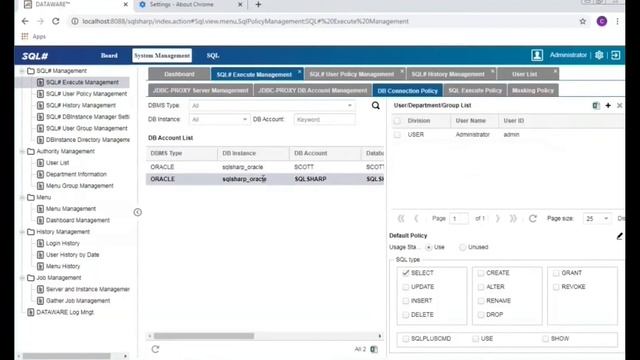Image resolution: width=640 pixels, height=360 pixels.
Task: Open a new Chrome tab with plus button
Action: tap(258, 4)
